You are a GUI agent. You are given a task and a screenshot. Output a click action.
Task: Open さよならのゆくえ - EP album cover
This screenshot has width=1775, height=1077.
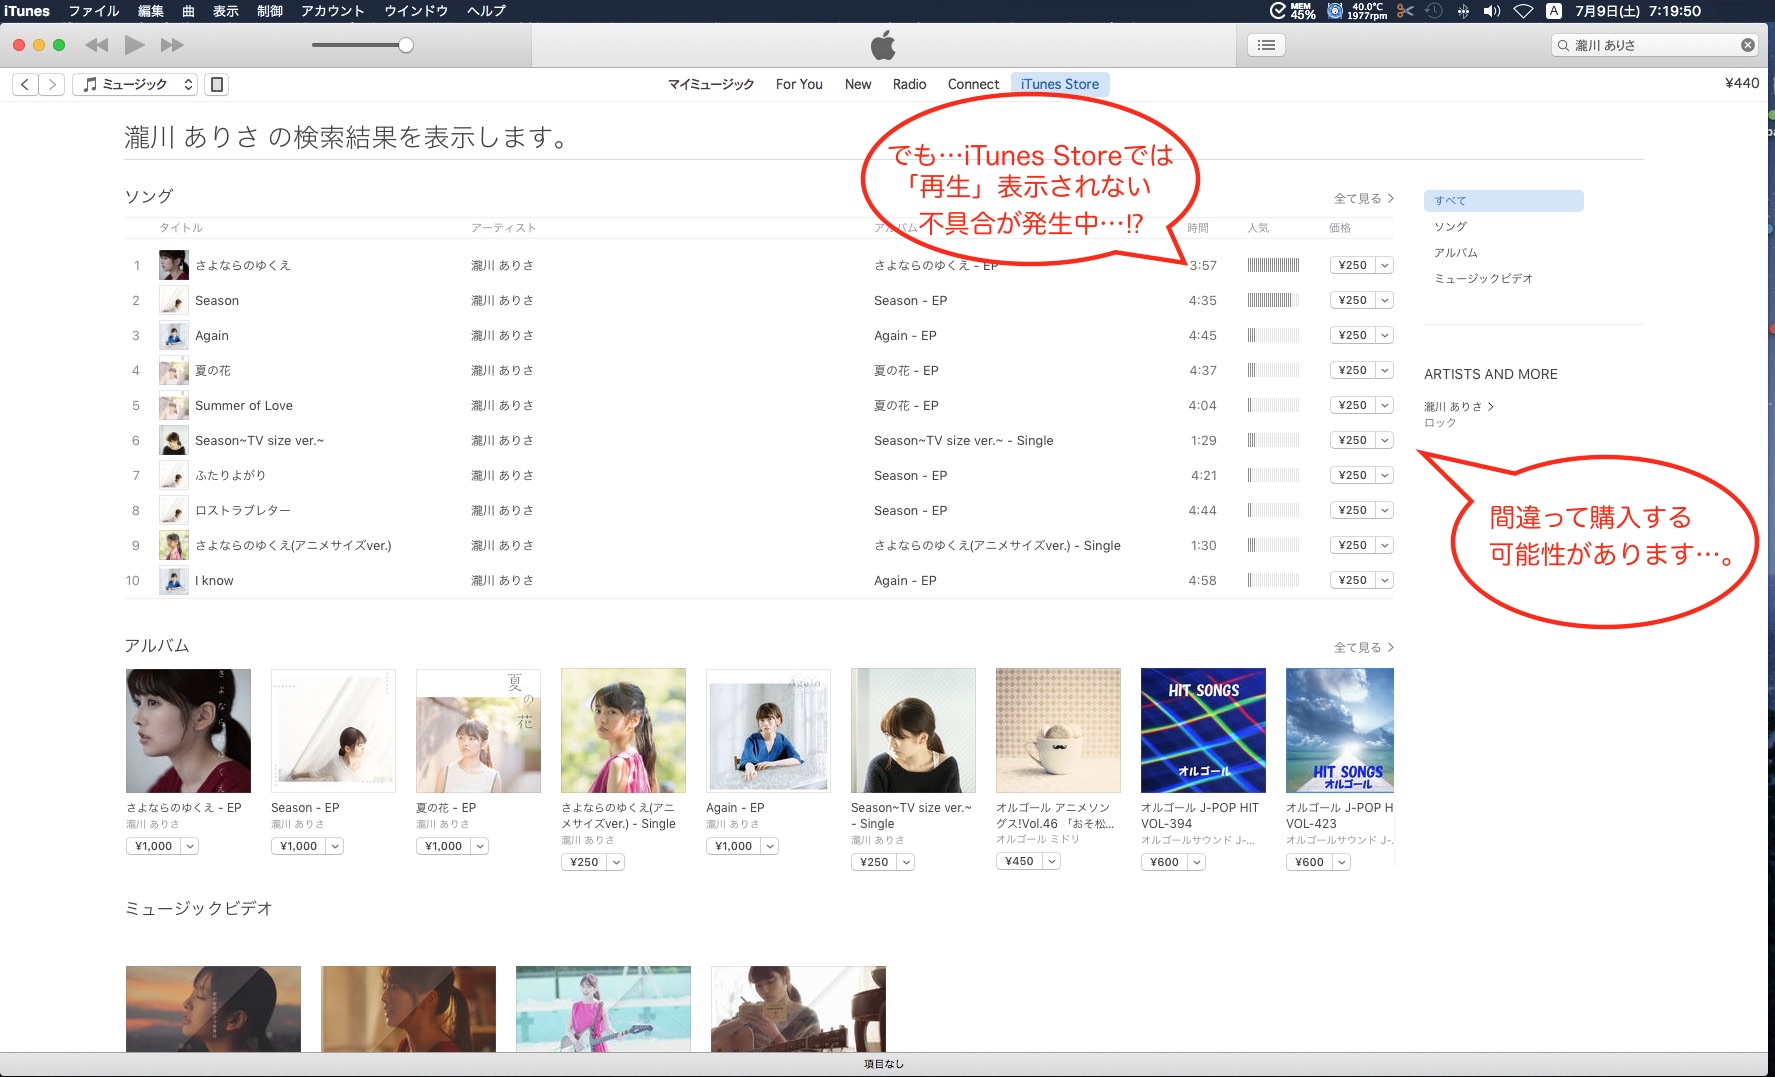click(x=188, y=730)
